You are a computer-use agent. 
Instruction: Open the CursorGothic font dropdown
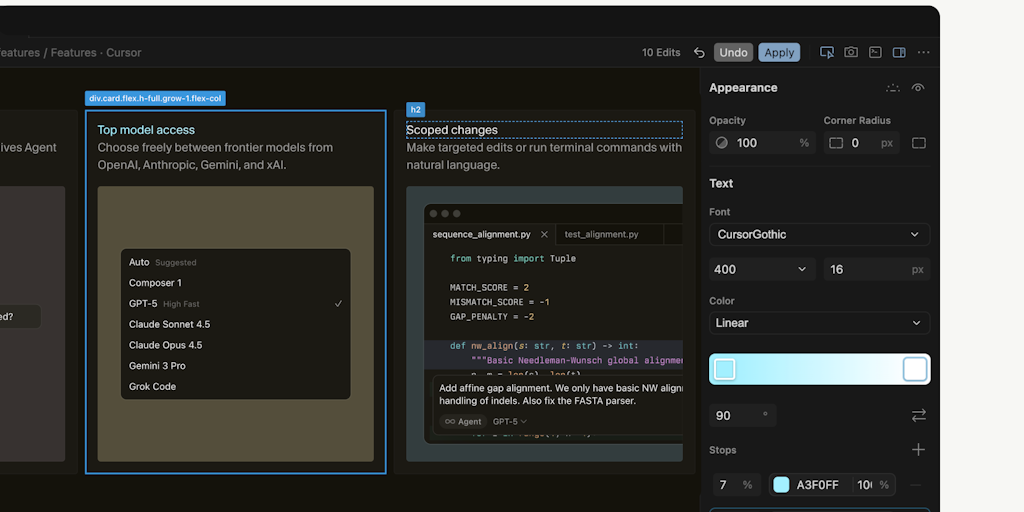818,235
